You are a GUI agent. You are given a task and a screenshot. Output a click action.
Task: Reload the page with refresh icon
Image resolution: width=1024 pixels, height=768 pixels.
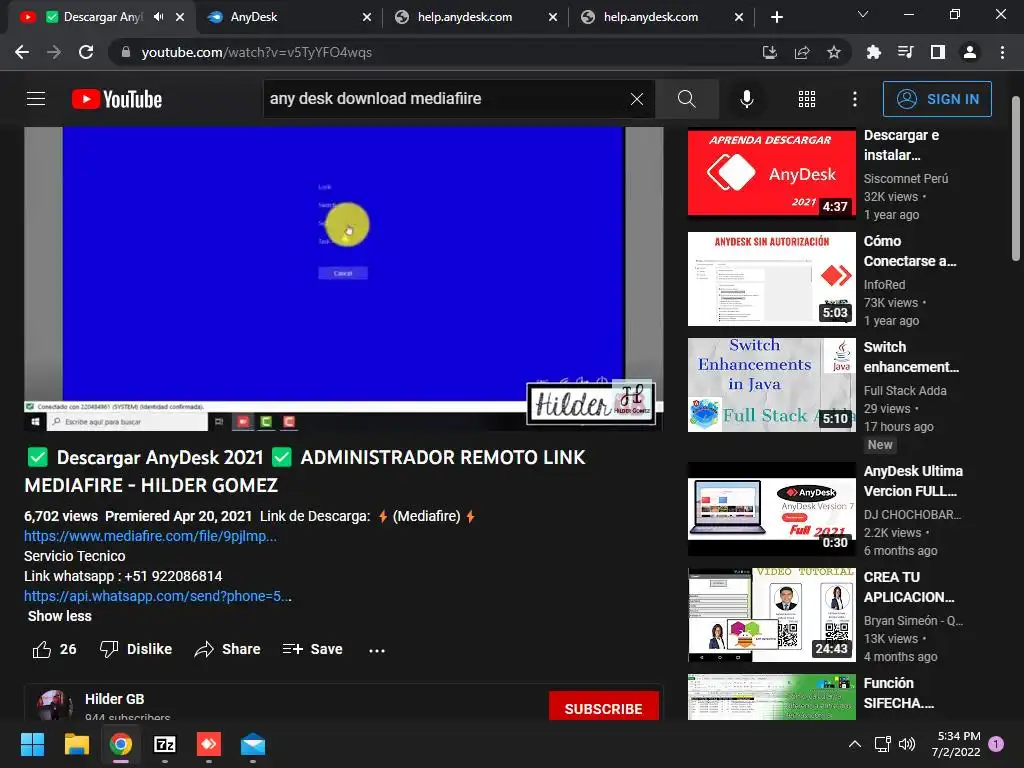86,52
